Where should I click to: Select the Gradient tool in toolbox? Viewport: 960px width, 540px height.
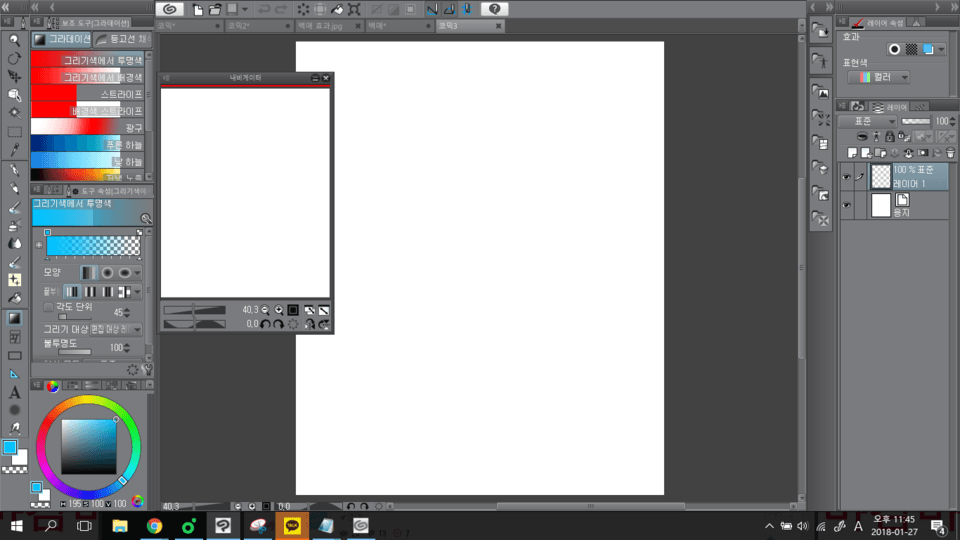click(14, 318)
